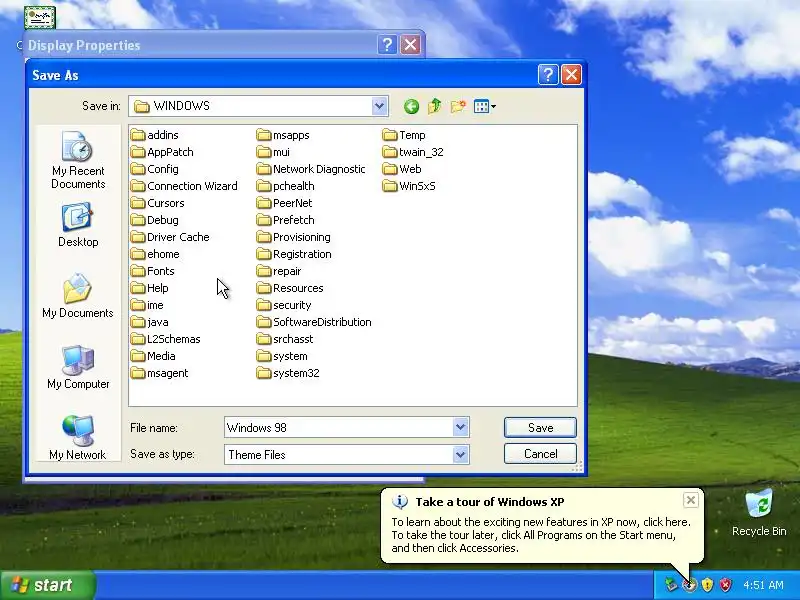Screen dimensions: 800x600
Task: Select the PeerNet folder
Action: (284, 203)
